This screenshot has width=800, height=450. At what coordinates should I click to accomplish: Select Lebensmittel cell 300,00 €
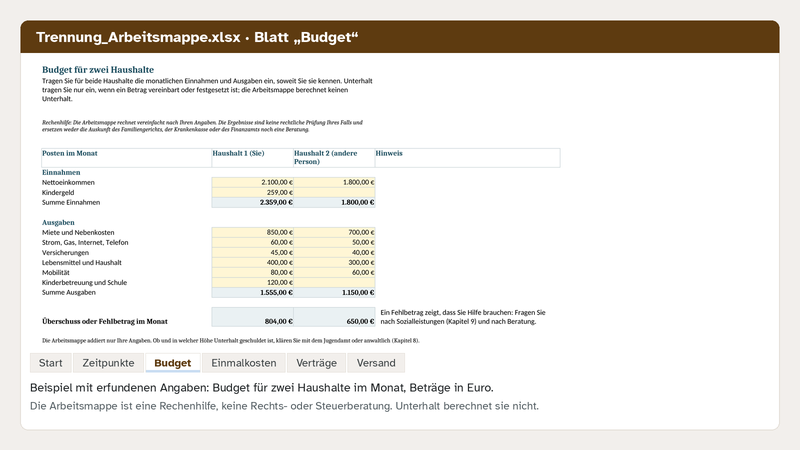coord(334,262)
